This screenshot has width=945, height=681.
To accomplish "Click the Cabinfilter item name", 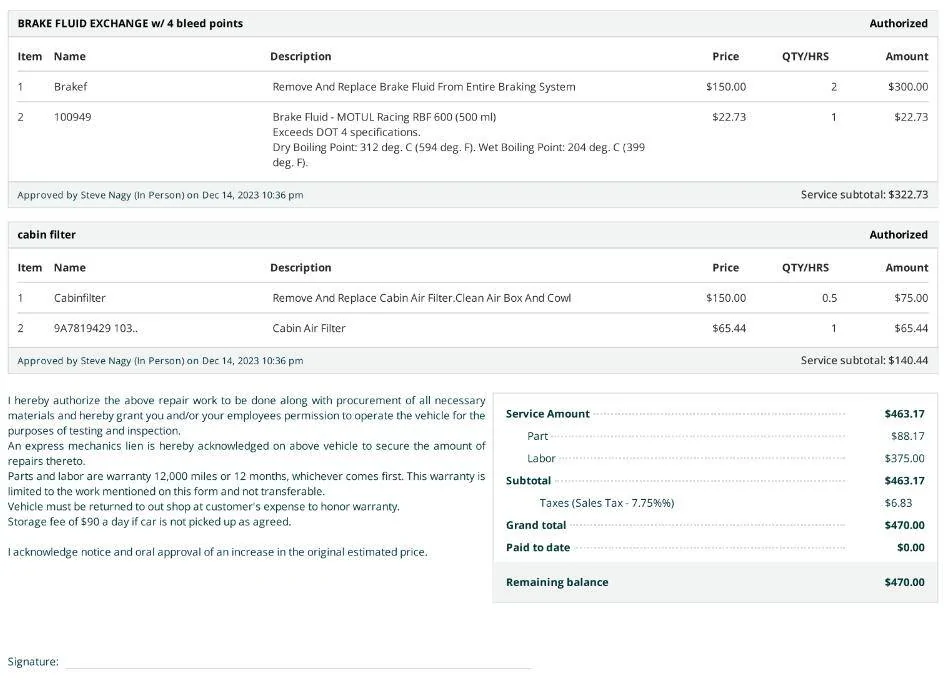I will click(x=80, y=298).
